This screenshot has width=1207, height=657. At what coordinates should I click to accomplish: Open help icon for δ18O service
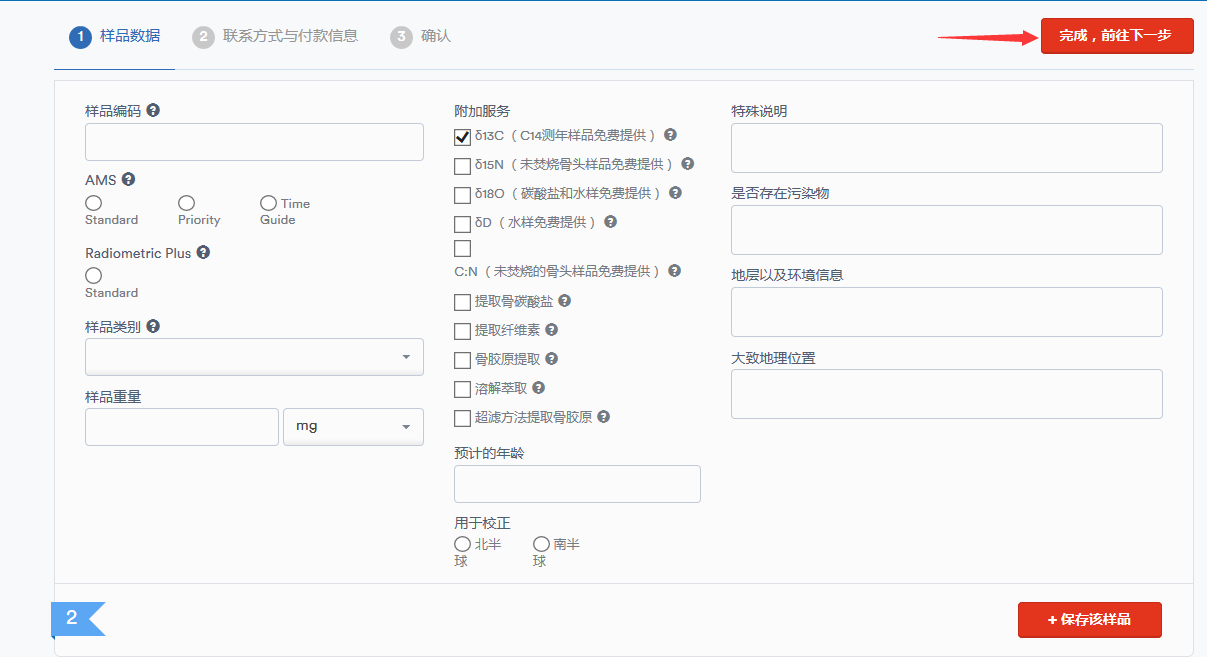tap(675, 193)
